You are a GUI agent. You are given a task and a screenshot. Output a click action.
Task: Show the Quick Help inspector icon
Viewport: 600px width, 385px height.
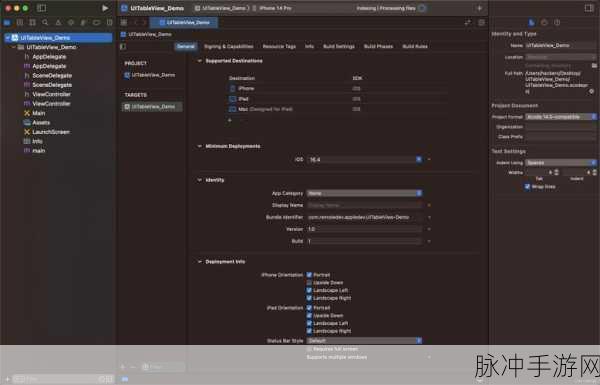point(557,23)
